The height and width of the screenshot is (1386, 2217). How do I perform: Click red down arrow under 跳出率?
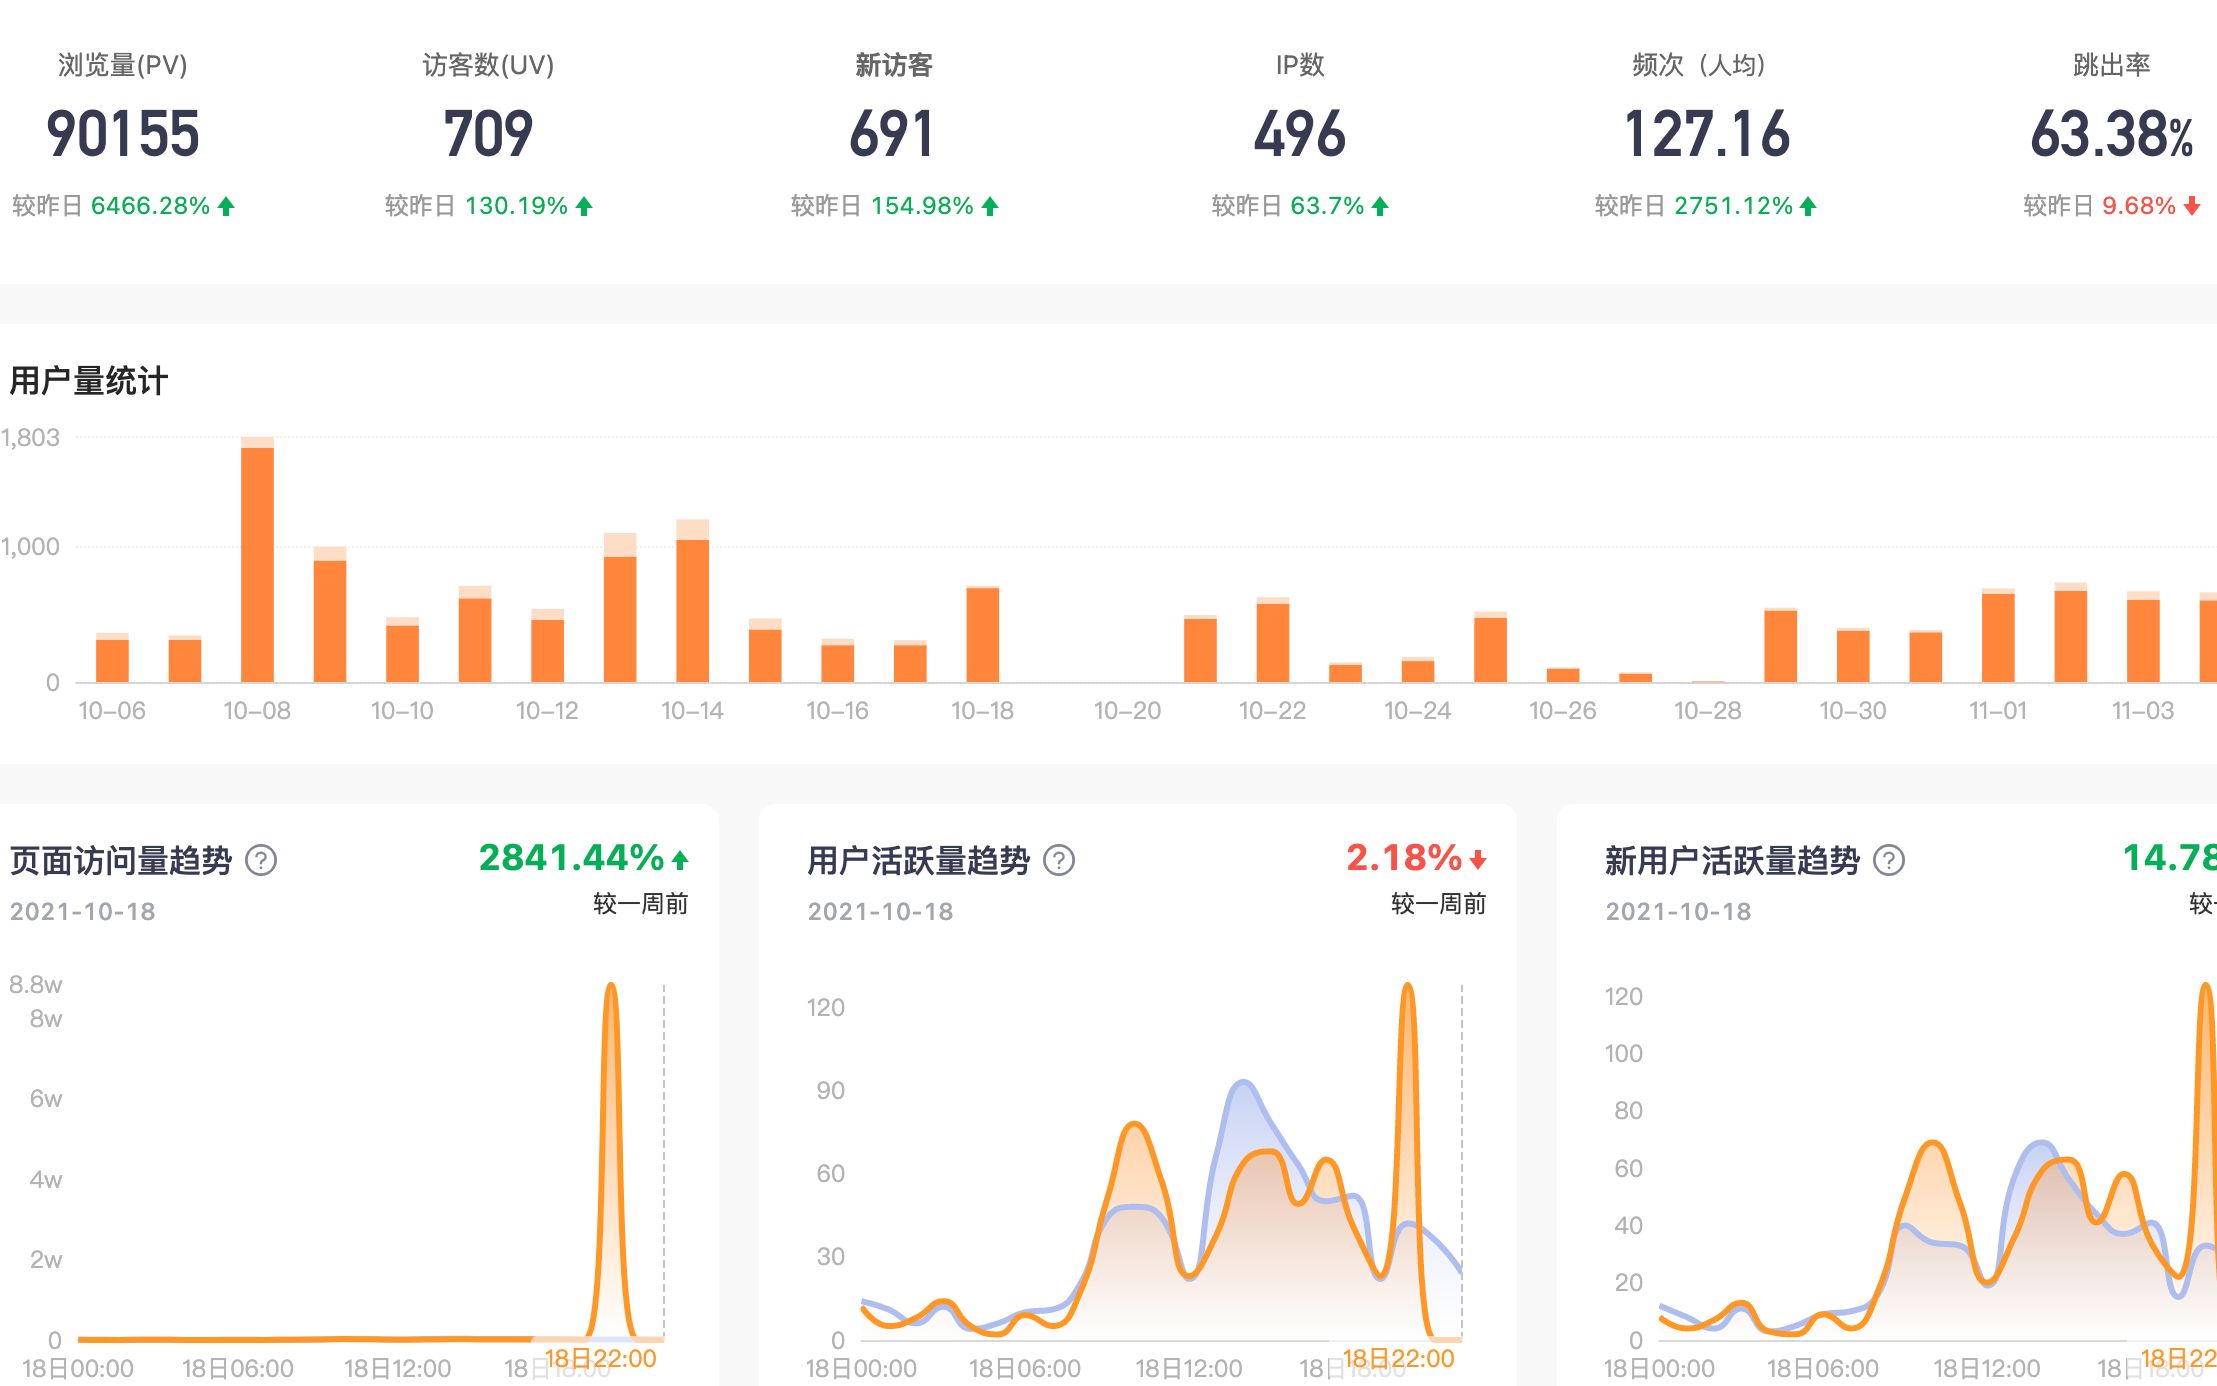click(x=2192, y=206)
